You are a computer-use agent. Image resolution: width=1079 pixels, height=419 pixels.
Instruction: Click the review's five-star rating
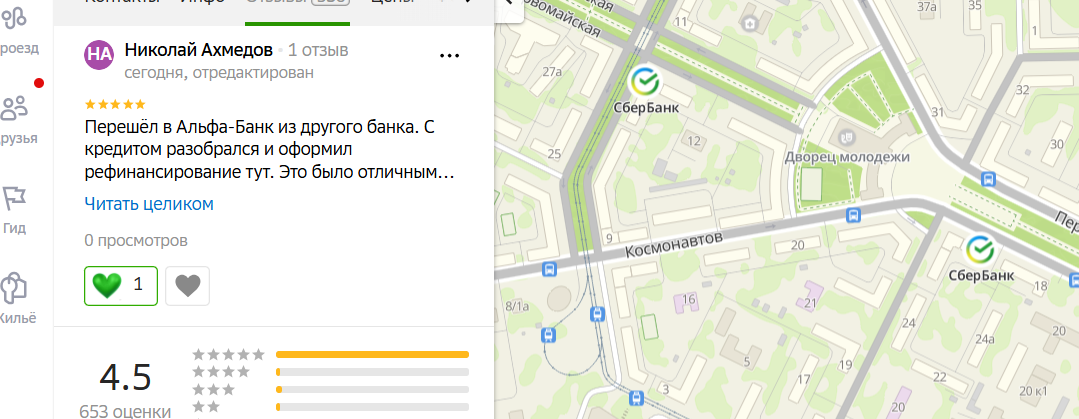115,105
